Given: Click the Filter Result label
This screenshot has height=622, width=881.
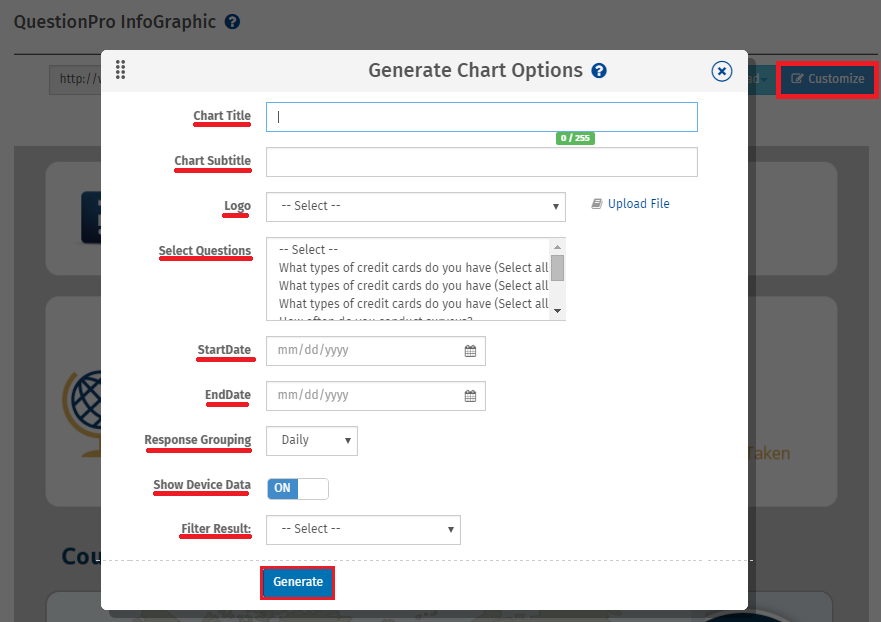Looking at the screenshot, I should pyautogui.click(x=216, y=529).
